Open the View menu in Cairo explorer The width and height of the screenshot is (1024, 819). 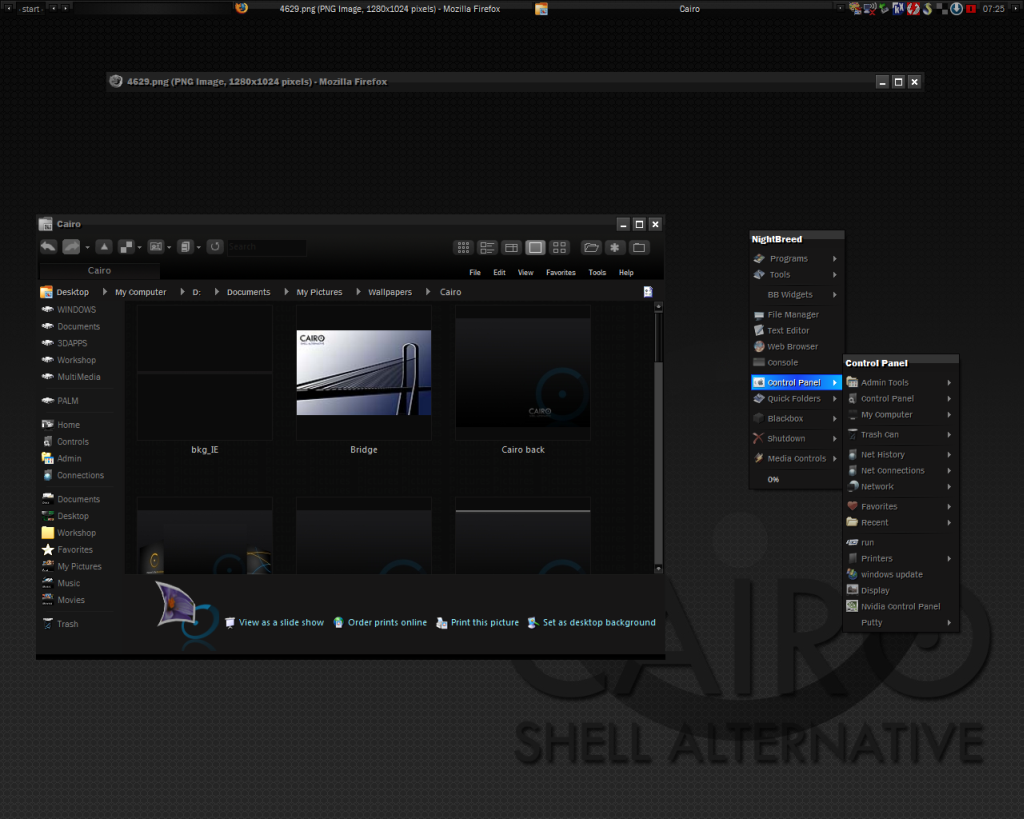coord(525,272)
